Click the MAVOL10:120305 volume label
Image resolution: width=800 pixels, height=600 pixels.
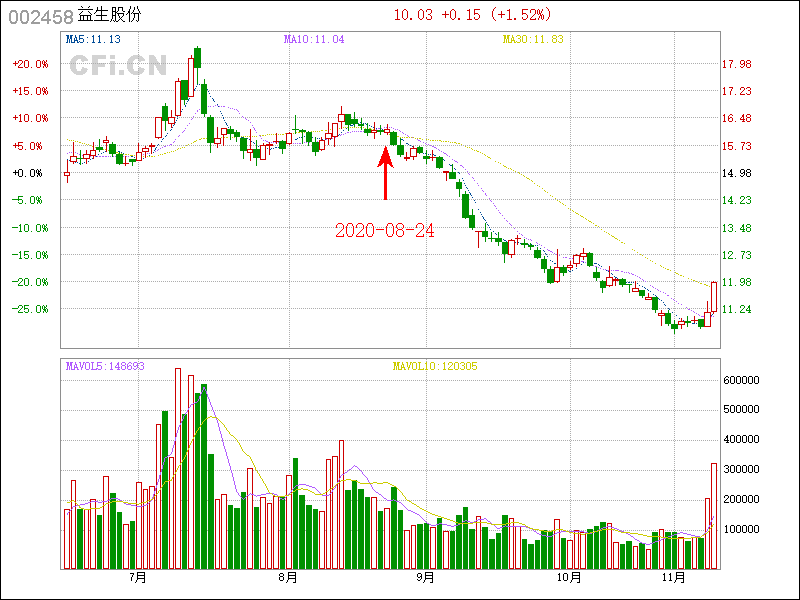pyautogui.click(x=435, y=366)
